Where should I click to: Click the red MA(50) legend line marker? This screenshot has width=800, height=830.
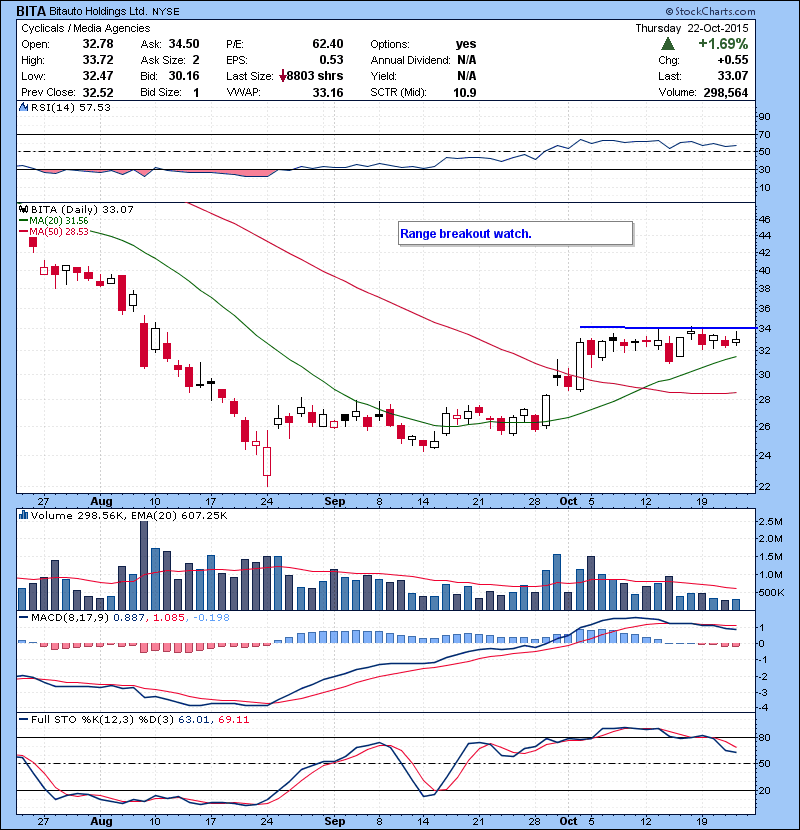click(x=23, y=232)
